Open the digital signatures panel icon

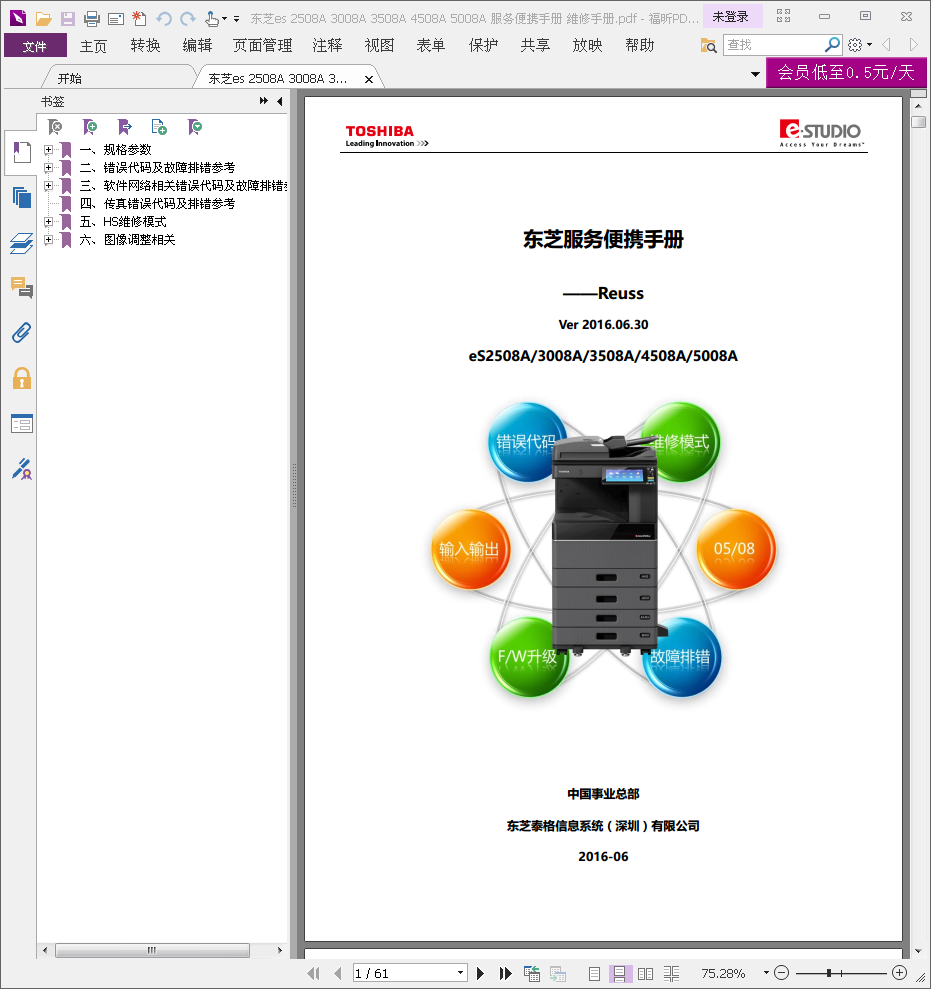tap(21, 469)
